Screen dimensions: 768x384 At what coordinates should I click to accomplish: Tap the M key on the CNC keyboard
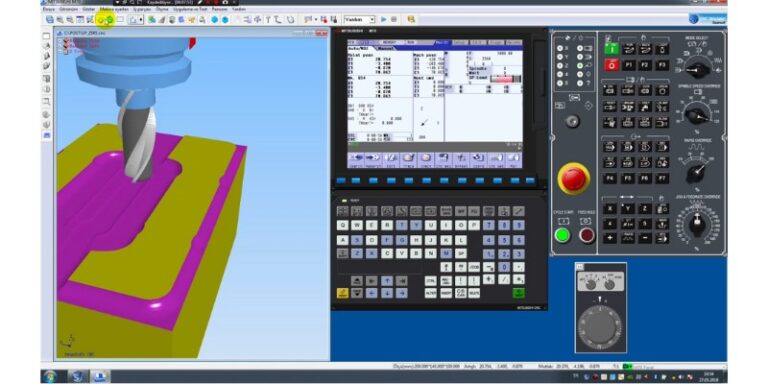point(446,254)
